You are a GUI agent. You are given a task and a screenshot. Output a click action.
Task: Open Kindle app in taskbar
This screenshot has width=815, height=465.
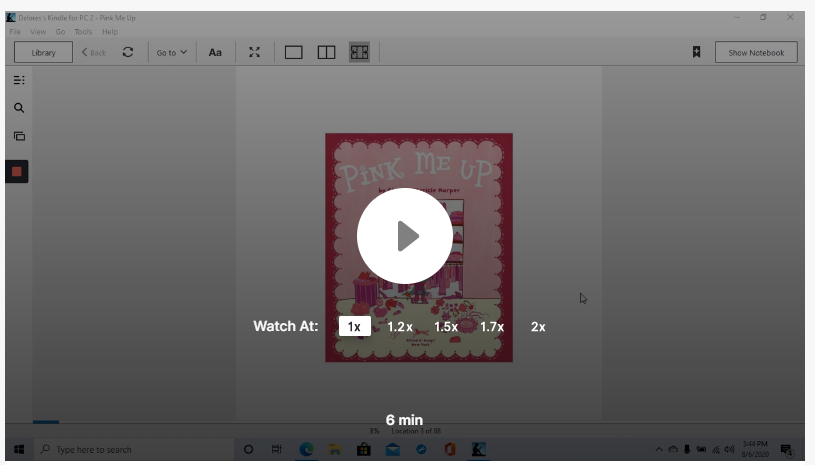click(x=478, y=449)
